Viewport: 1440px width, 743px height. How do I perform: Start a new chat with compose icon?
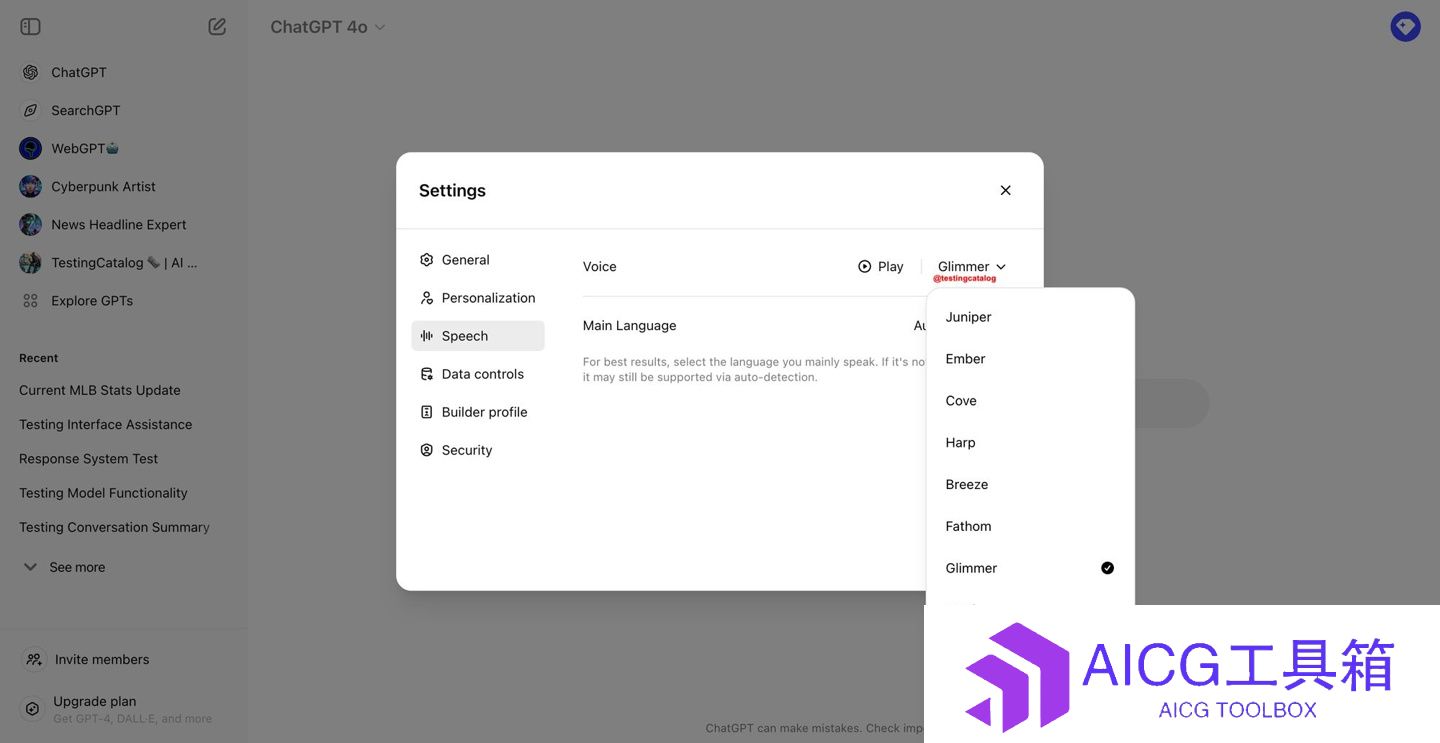[217, 27]
